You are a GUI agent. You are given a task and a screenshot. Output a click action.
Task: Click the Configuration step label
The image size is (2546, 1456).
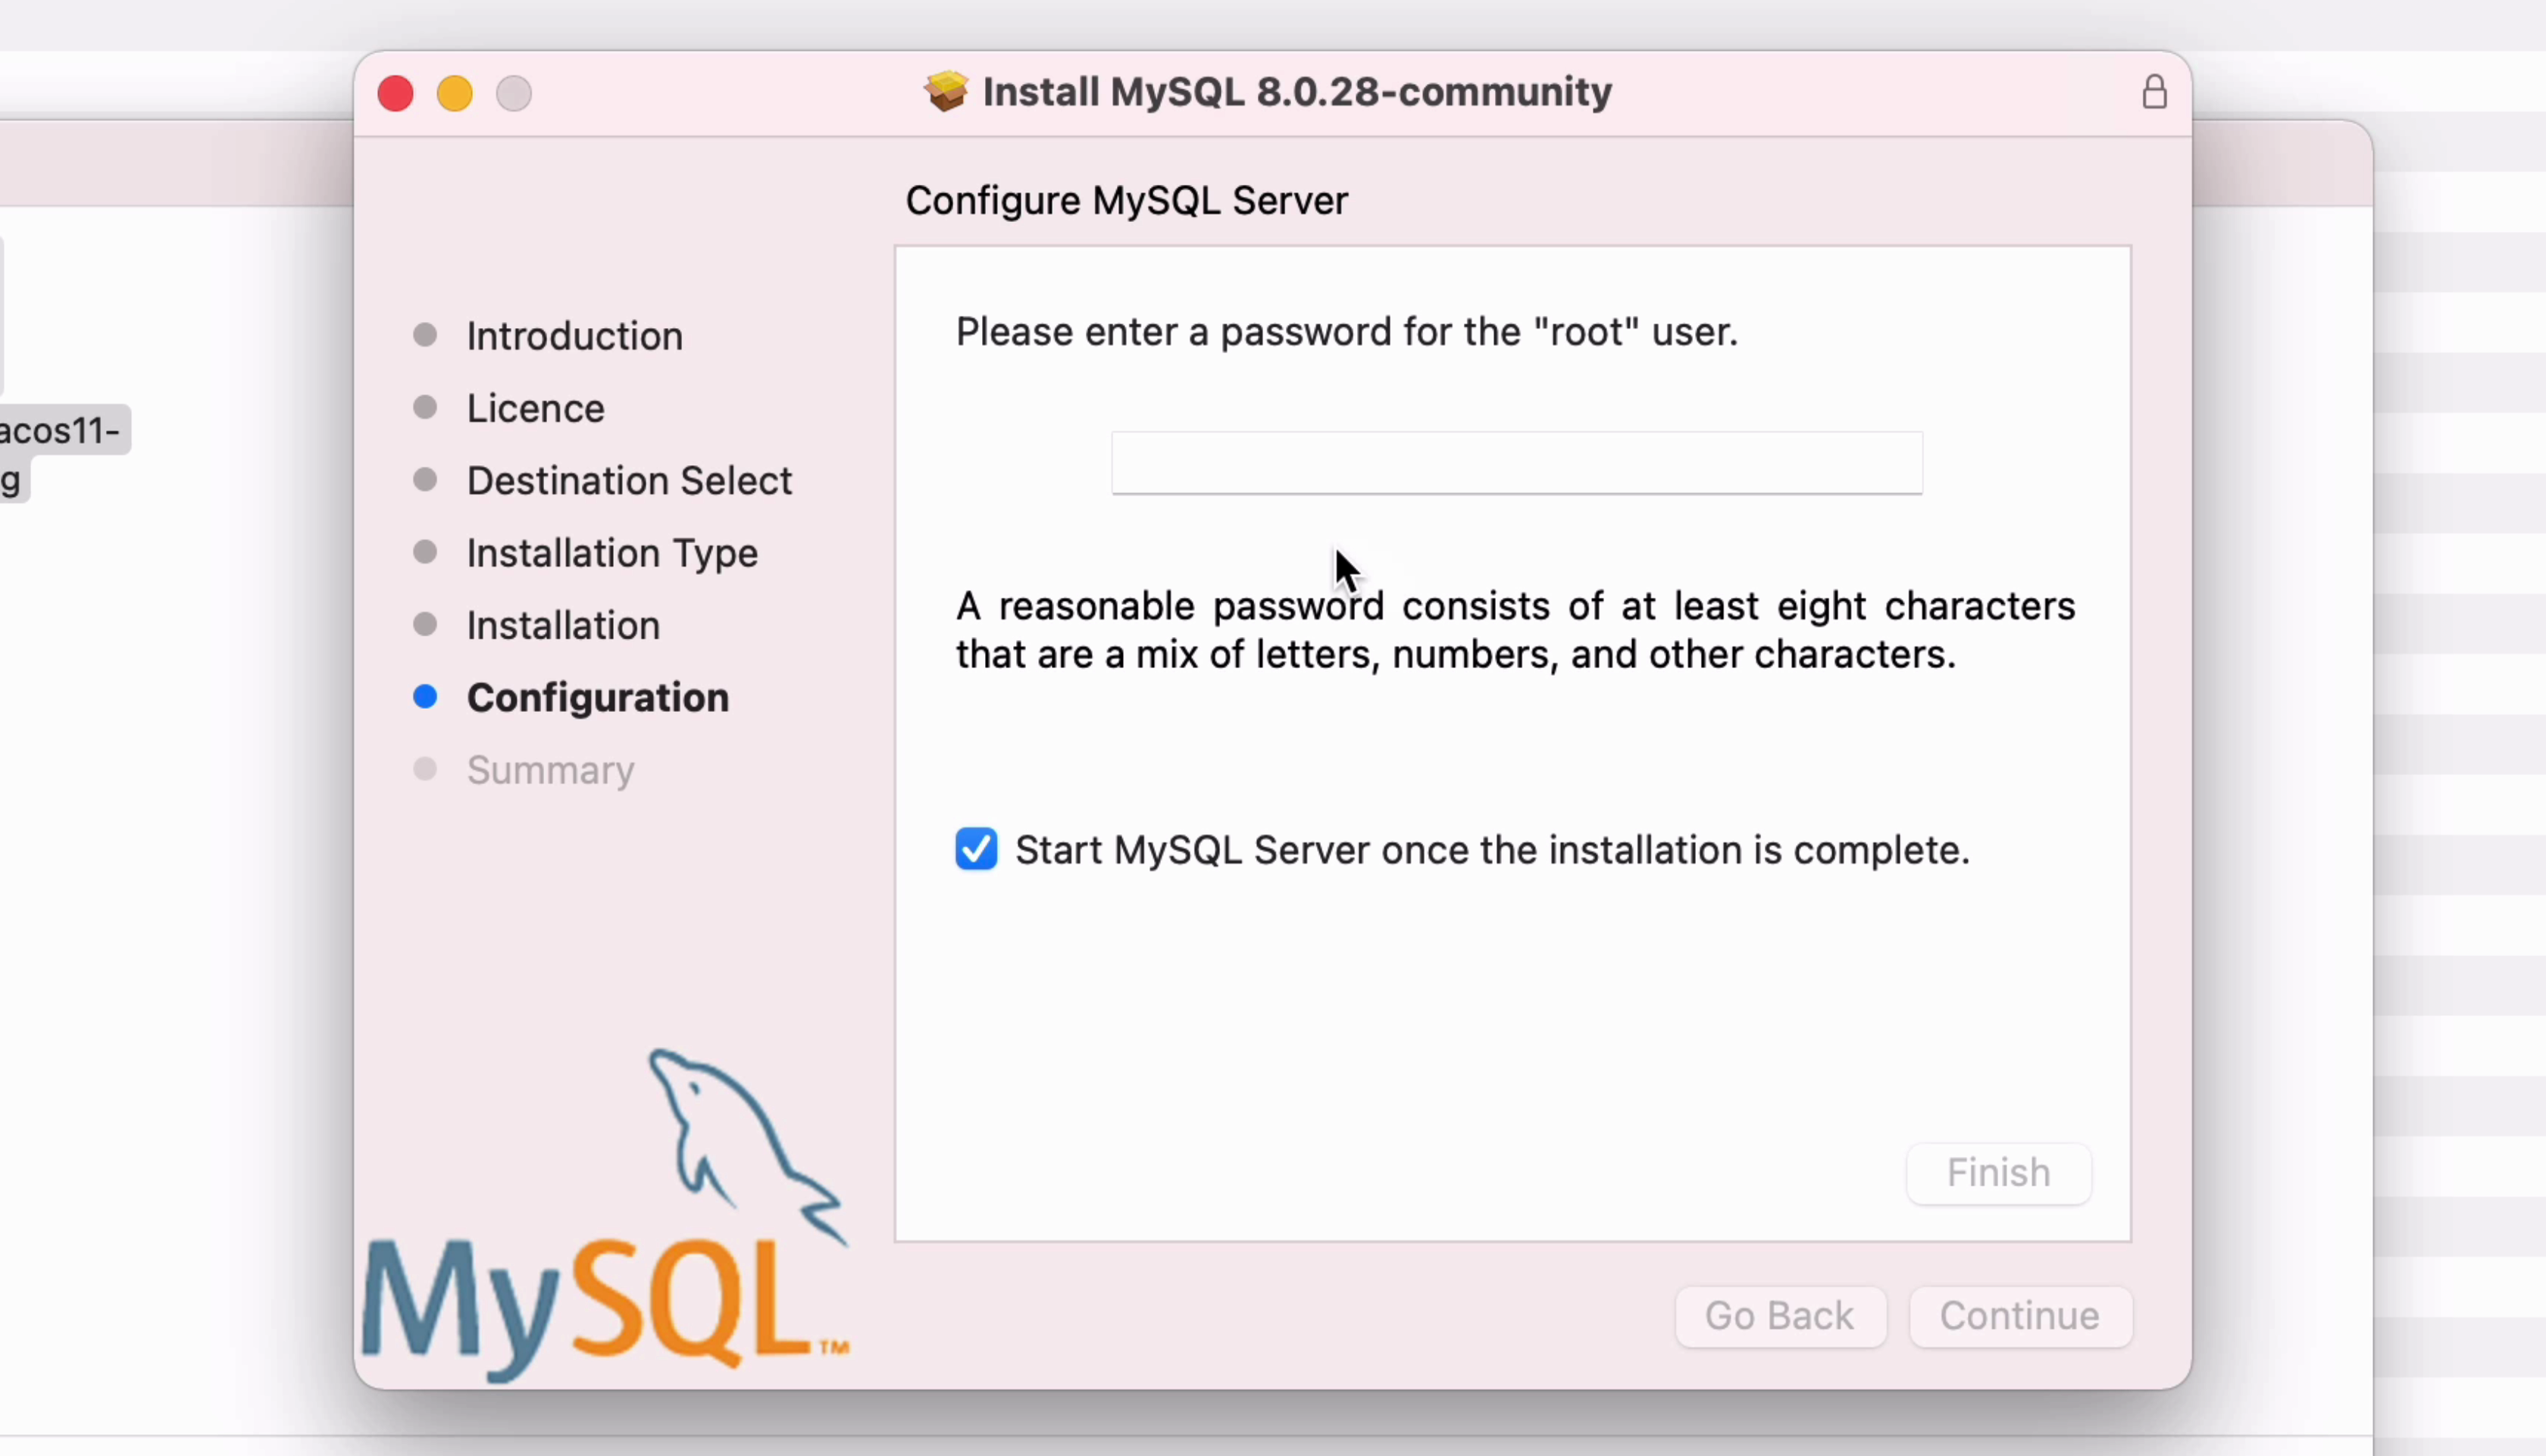pyautogui.click(x=597, y=698)
